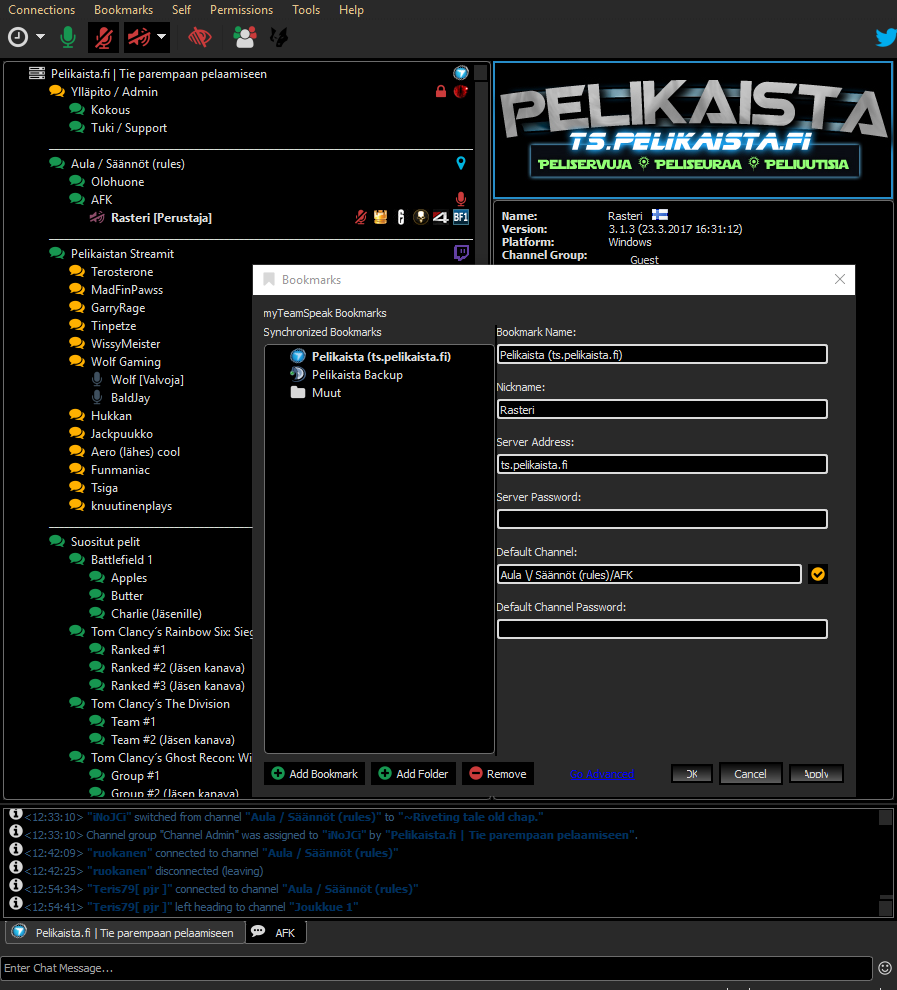Open the Help menu
The height and width of the screenshot is (990, 897).
tap(351, 10)
